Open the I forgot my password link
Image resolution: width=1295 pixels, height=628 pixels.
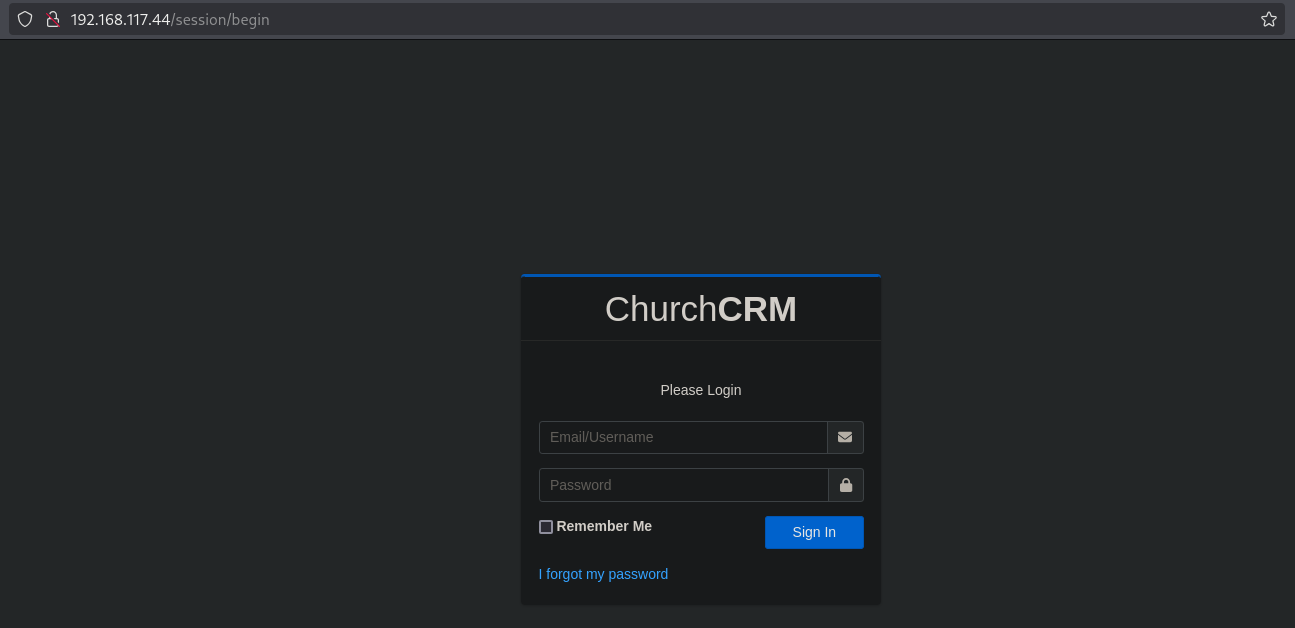pos(603,574)
